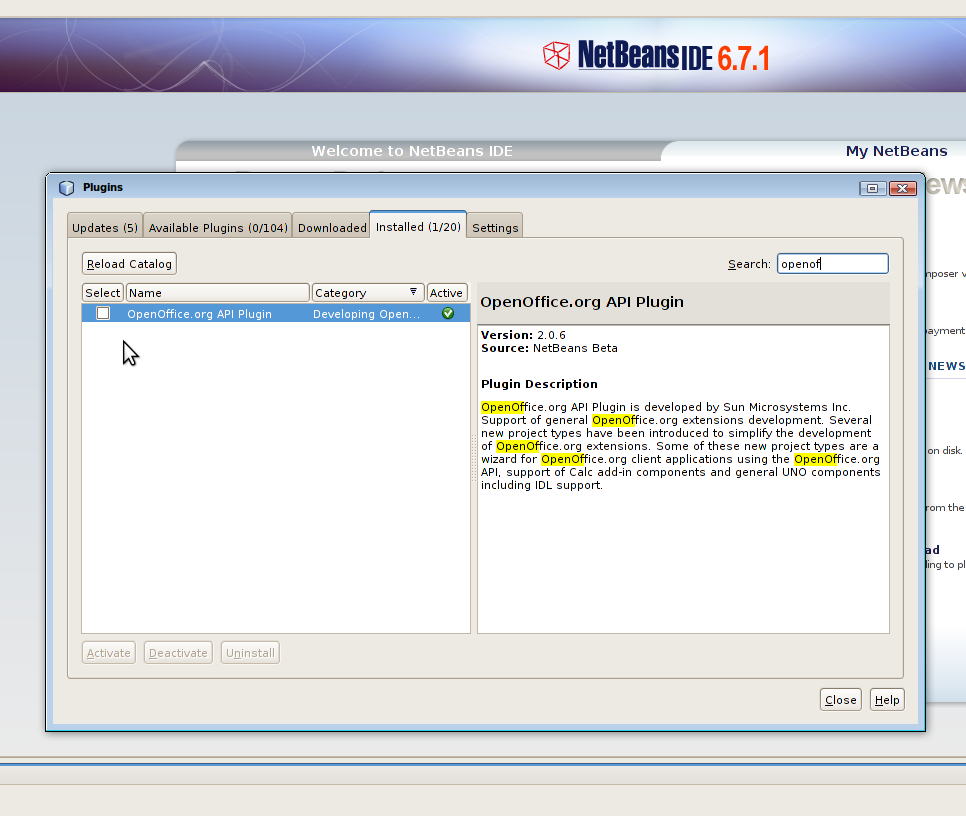This screenshot has height=816, width=966.
Task: Maximize the Plugins dialog window
Action: (872, 188)
